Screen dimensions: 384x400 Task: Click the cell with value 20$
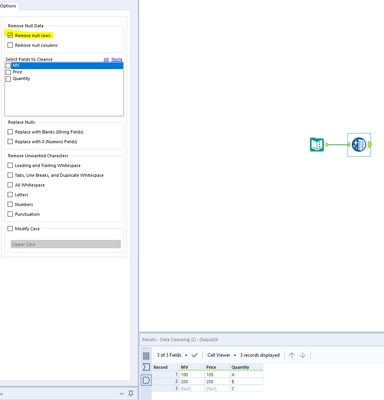pos(217,382)
